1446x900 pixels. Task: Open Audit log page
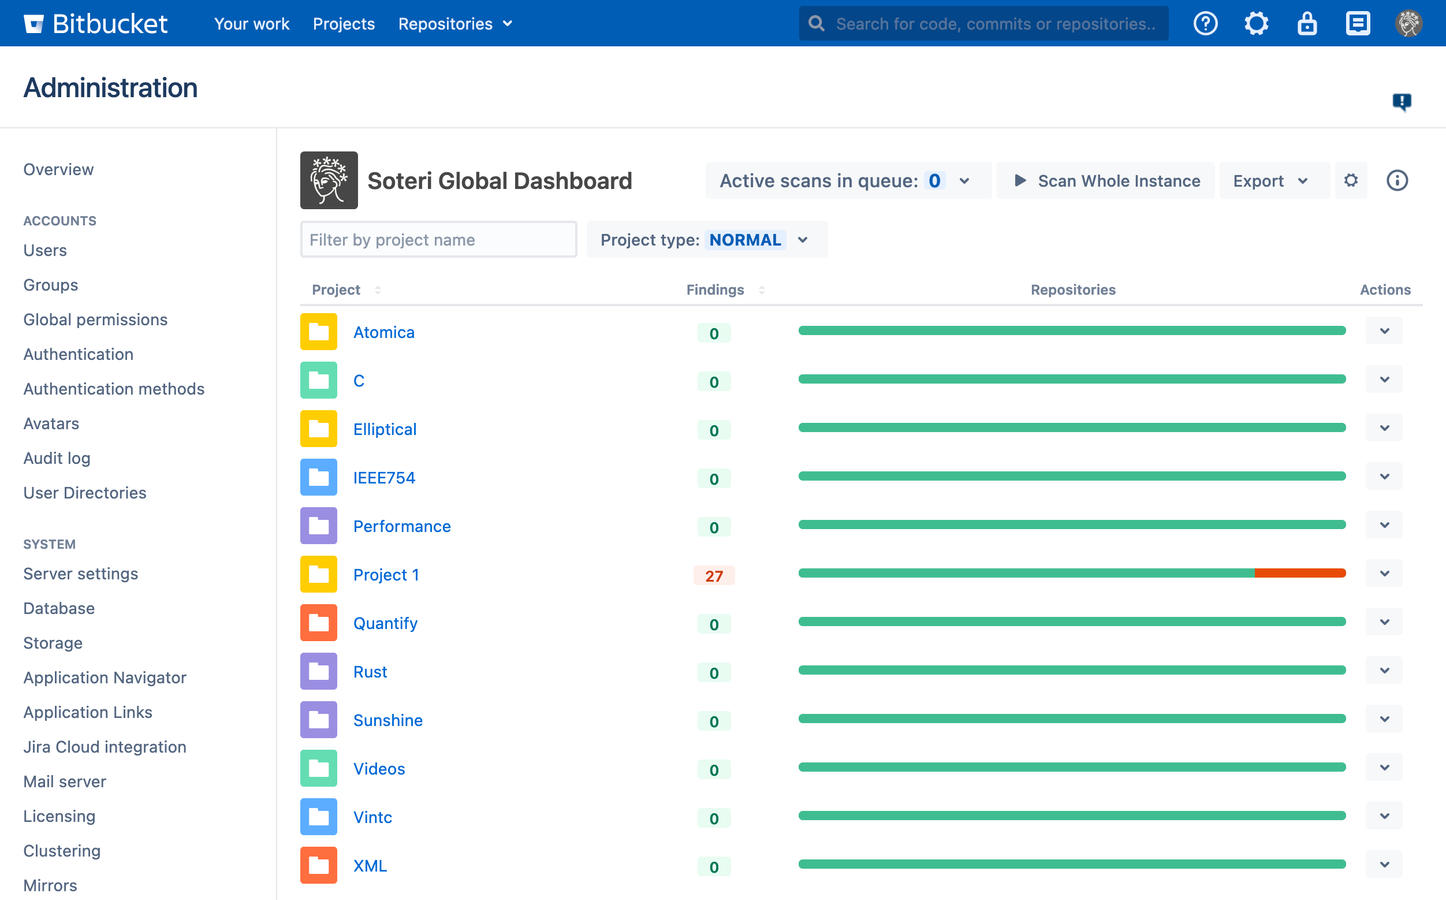57,458
